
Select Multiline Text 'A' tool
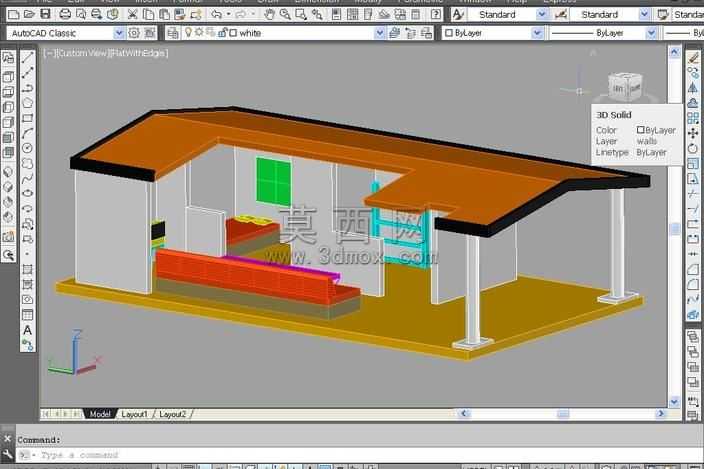click(x=27, y=330)
